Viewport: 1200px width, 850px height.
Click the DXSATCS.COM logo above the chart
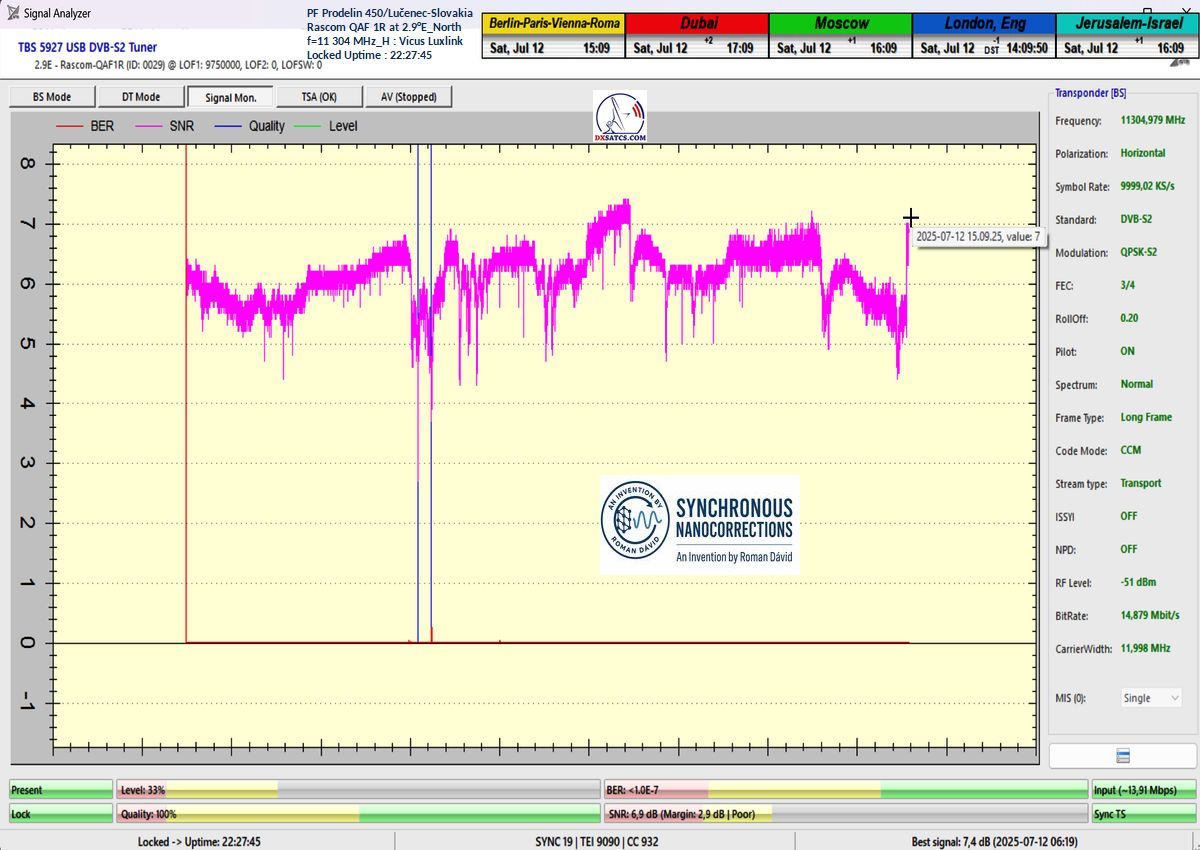620,116
